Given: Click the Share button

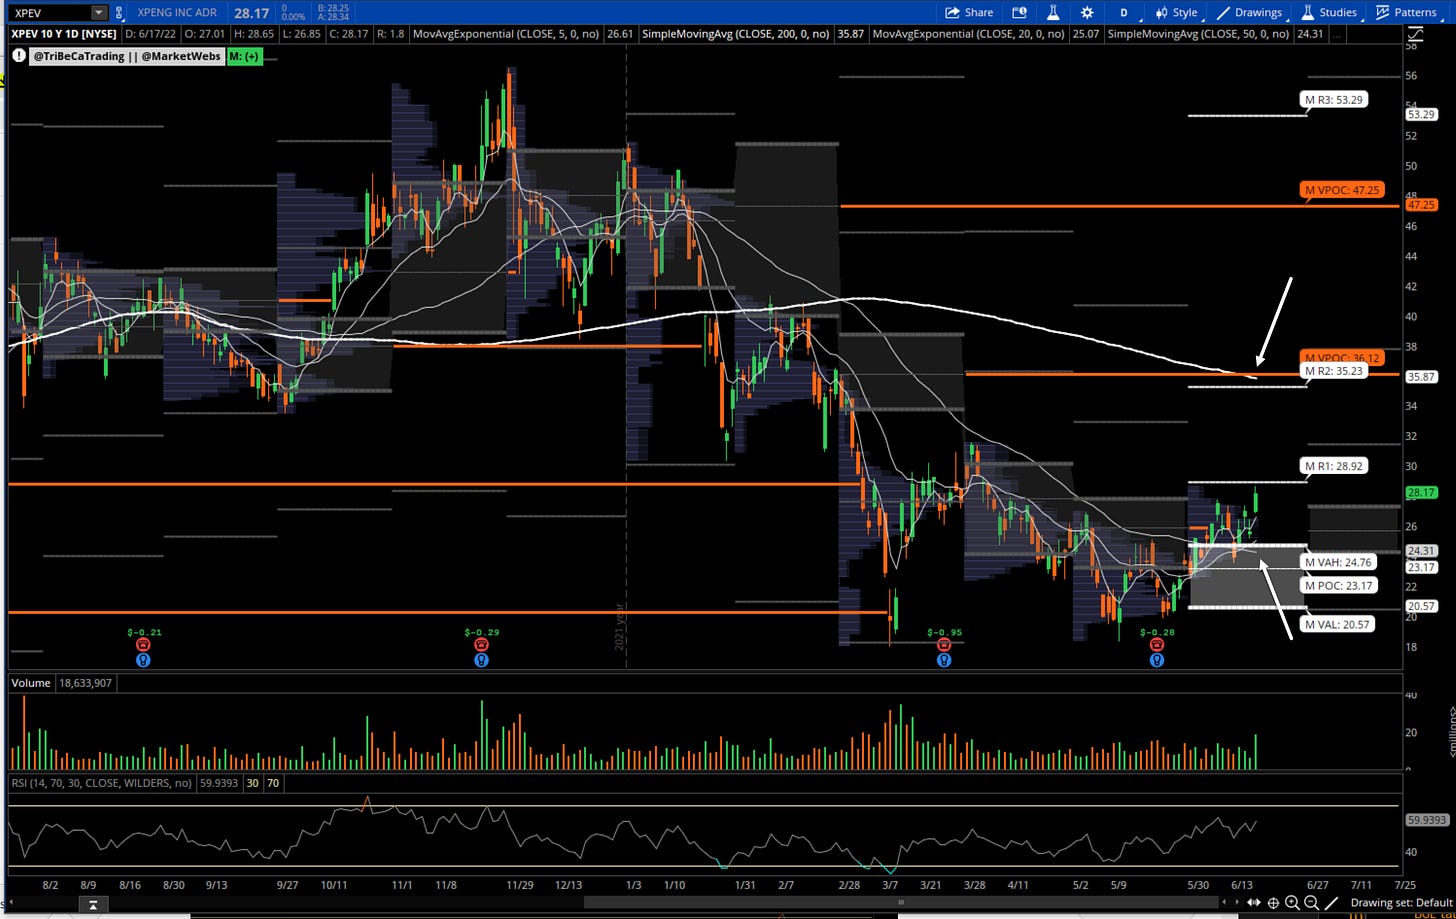Looking at the screenshot, I should click(969, 12).
